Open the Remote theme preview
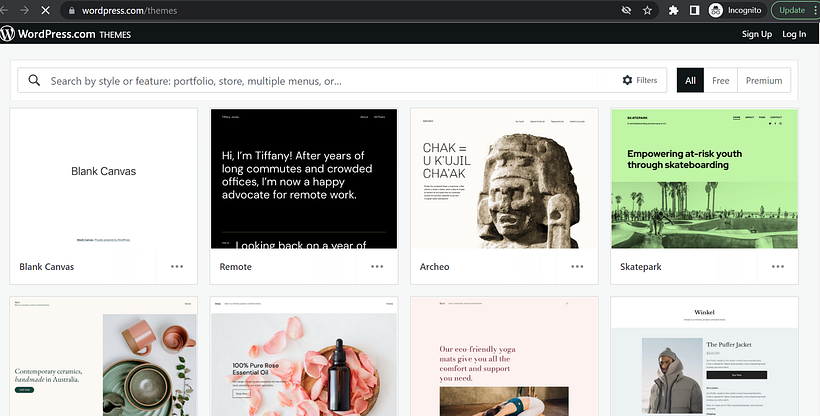Image resolution: width=820 pixels, height=416 pixels. coord(304,178)
